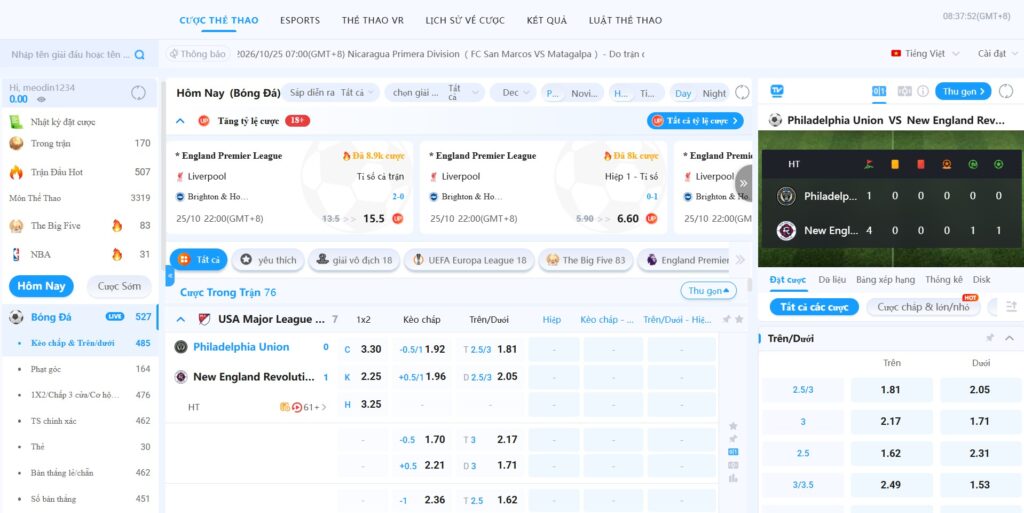Viewport: 1024px width, 513px height.
Task: Open match row statistics bar icon
Action: [733, 478]
